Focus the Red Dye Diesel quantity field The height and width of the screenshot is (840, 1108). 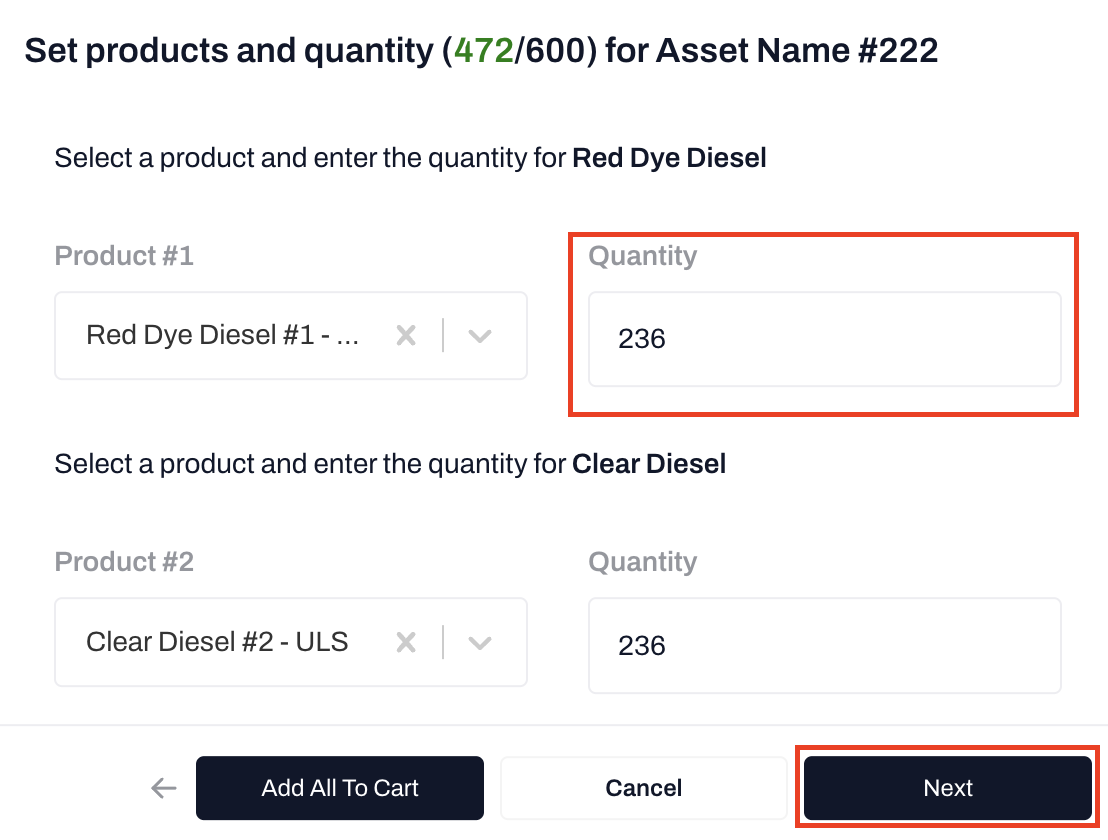[x=824, y=339]
